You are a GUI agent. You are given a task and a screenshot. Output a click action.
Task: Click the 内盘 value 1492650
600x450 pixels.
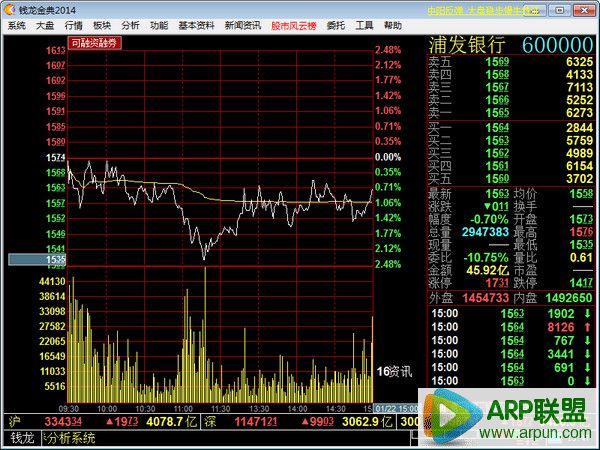pyautogui.click(x=569, y=298)
